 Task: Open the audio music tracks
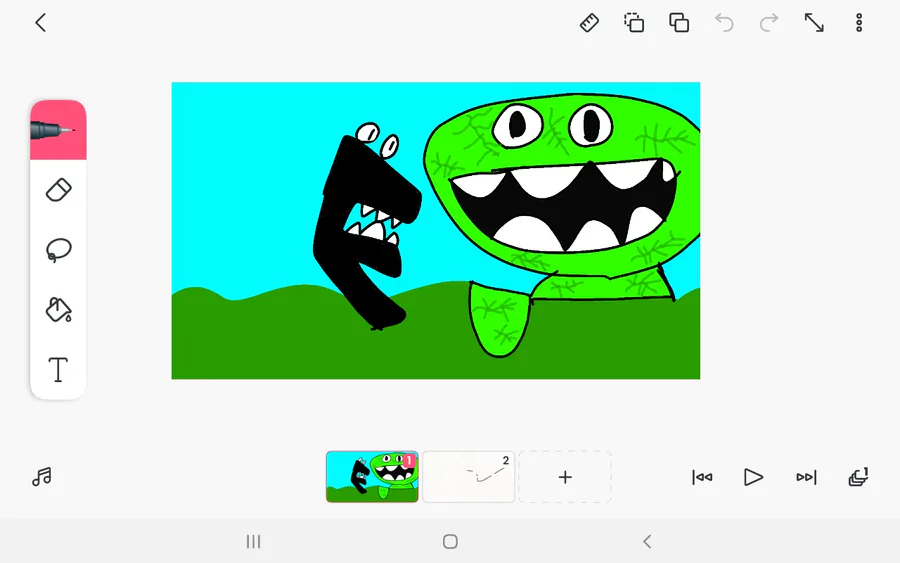click(x=42, y=477)
